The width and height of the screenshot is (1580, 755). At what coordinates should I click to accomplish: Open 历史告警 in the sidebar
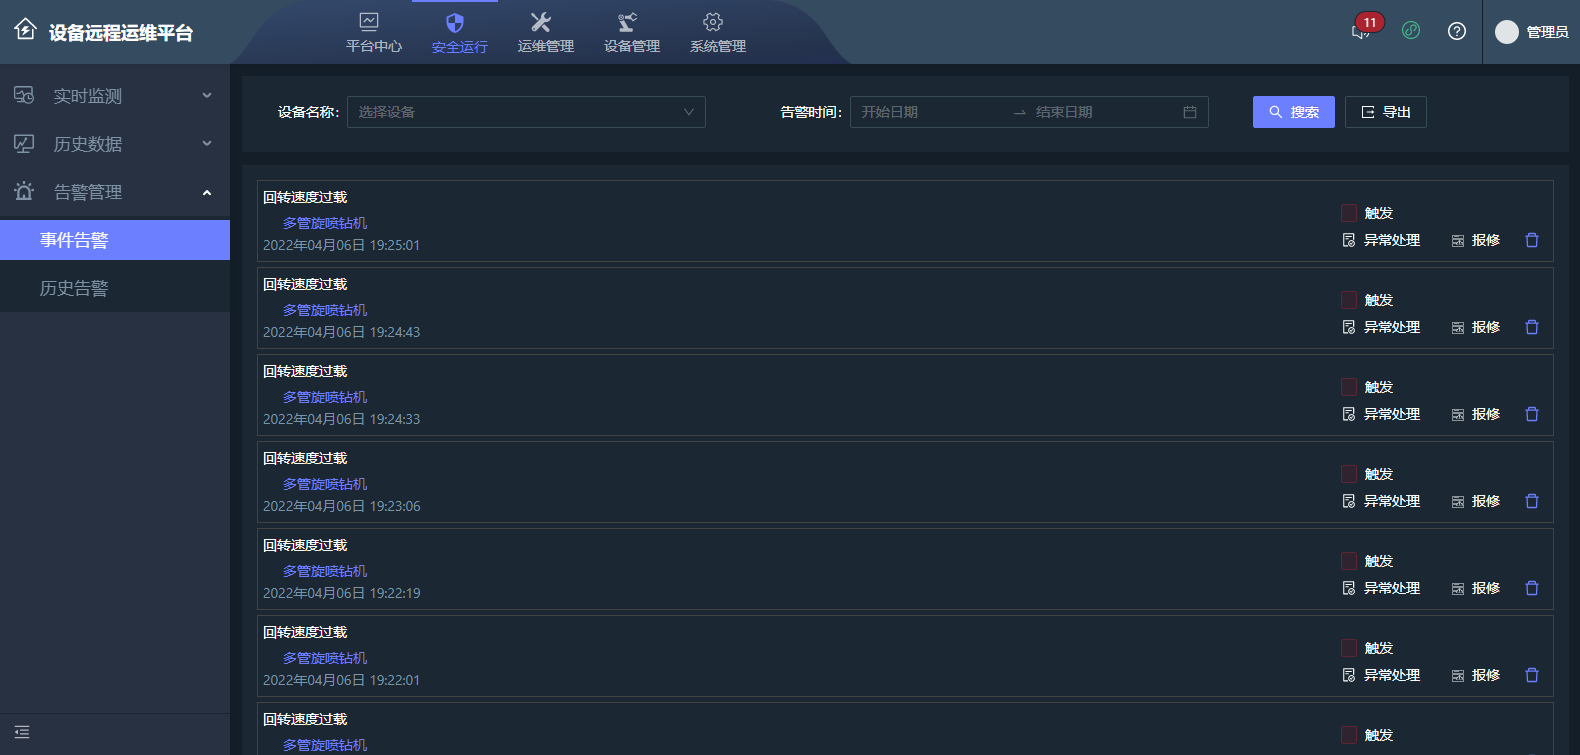[x=74, y=288]
